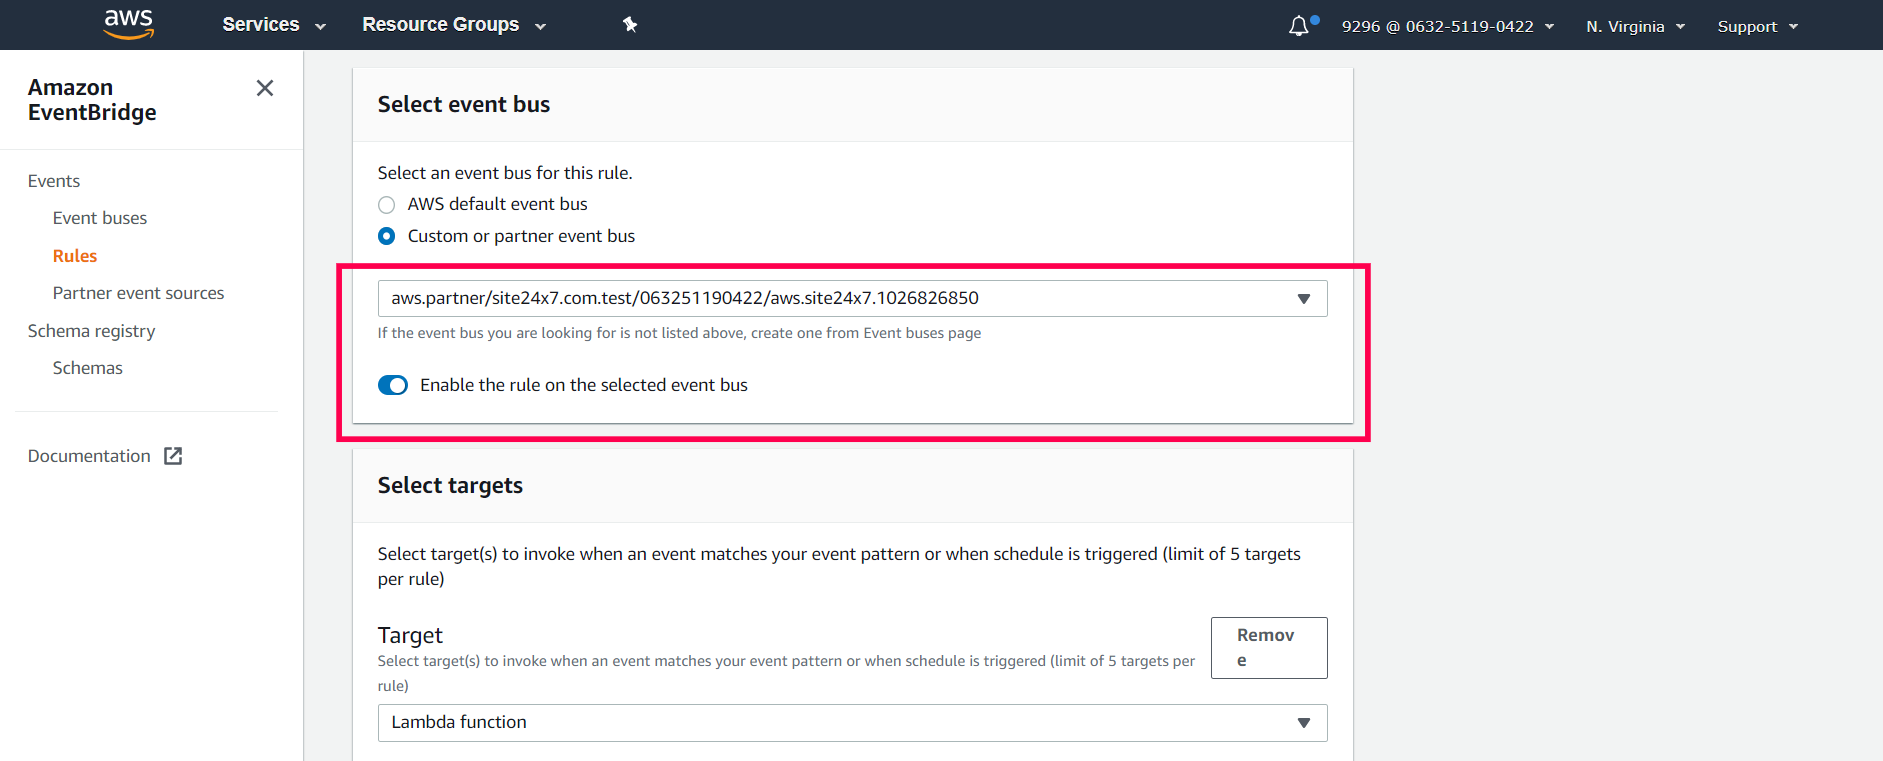The image size is (1883, 761).
Task: Open the Services menu
Action: point(273,25)
